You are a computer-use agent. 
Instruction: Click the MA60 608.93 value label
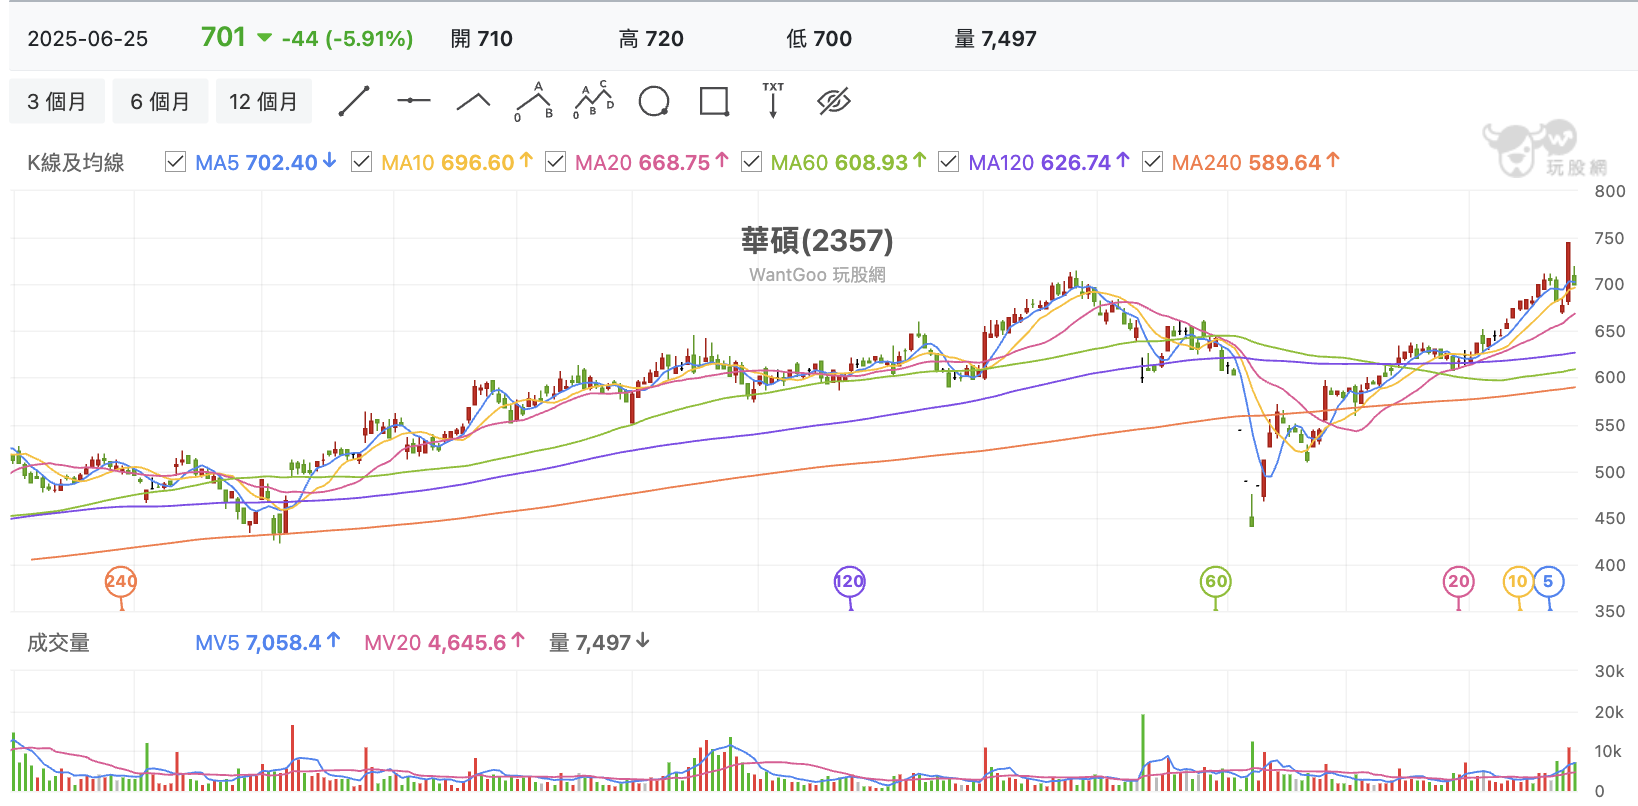coord(849,162)
